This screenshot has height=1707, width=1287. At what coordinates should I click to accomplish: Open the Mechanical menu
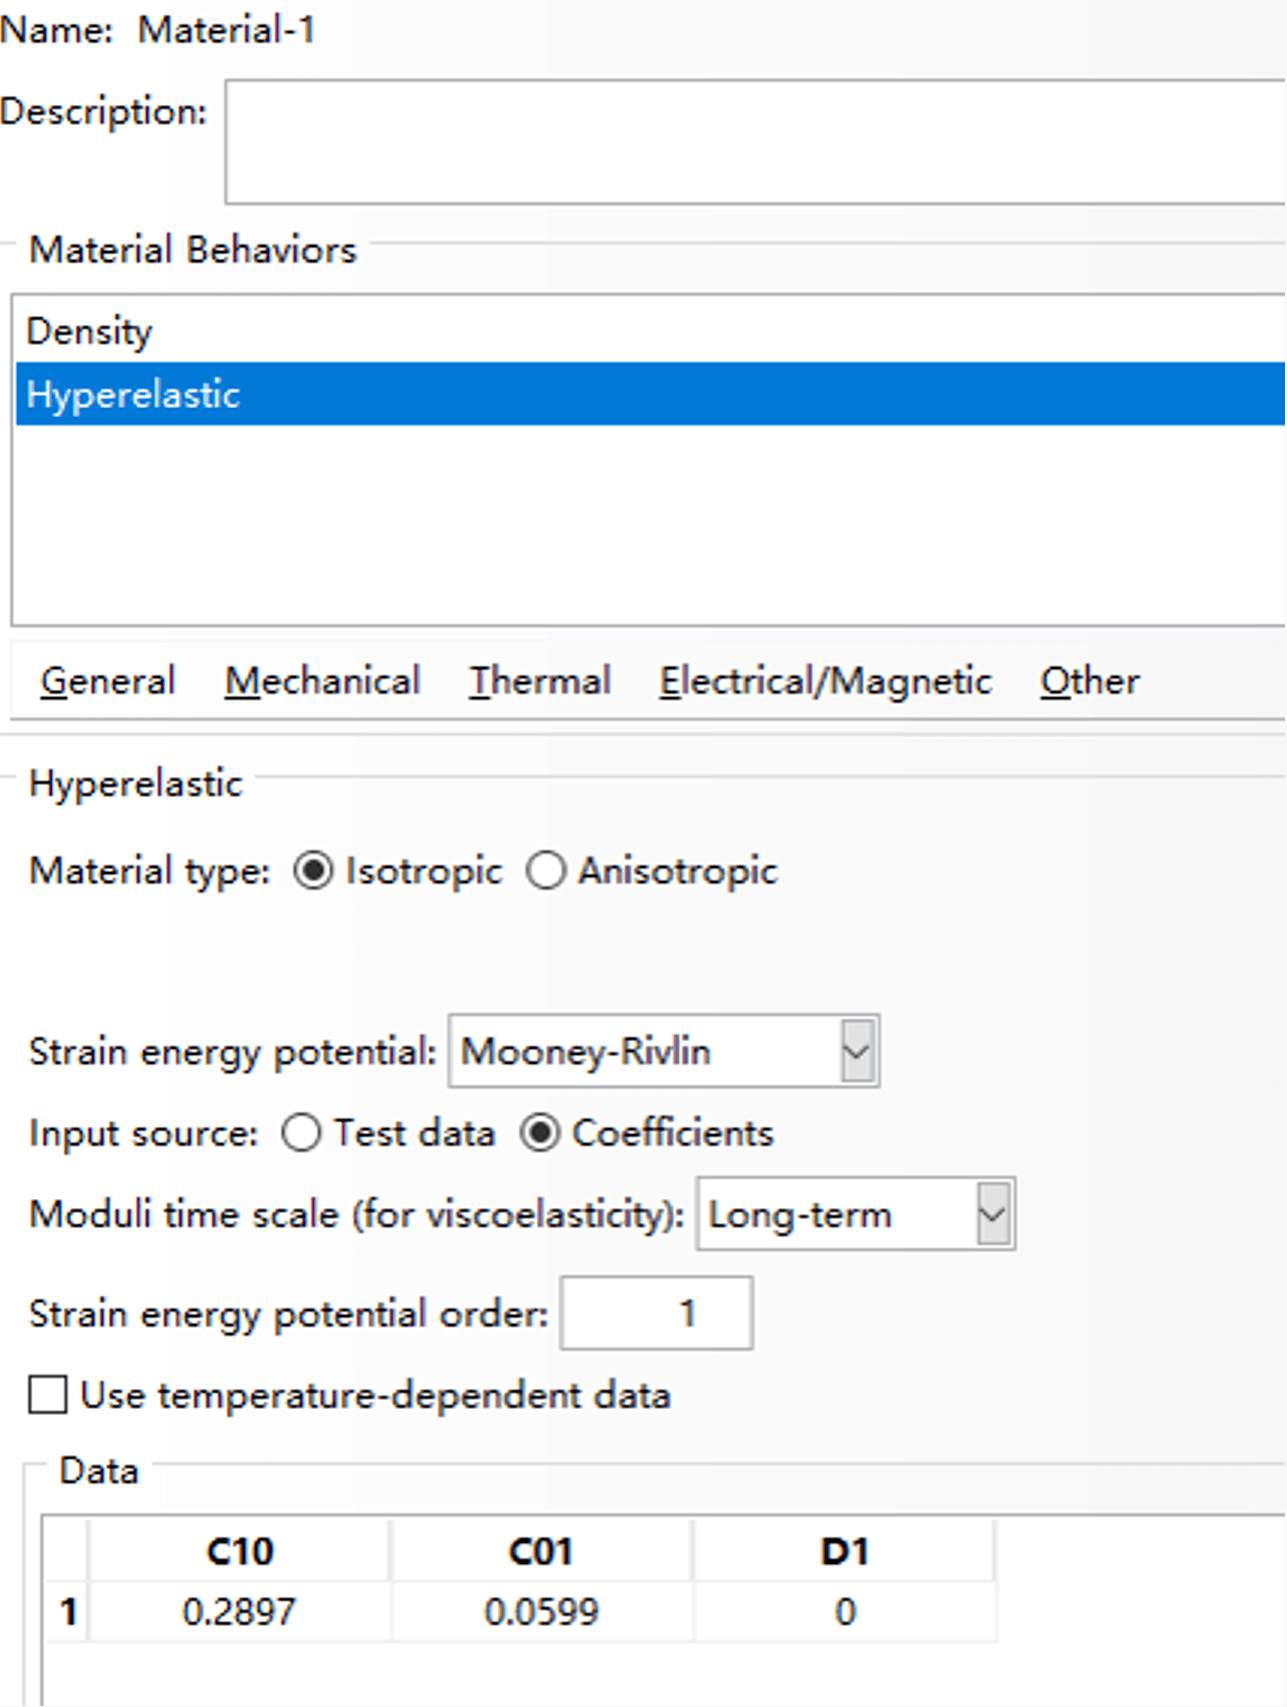322,681
